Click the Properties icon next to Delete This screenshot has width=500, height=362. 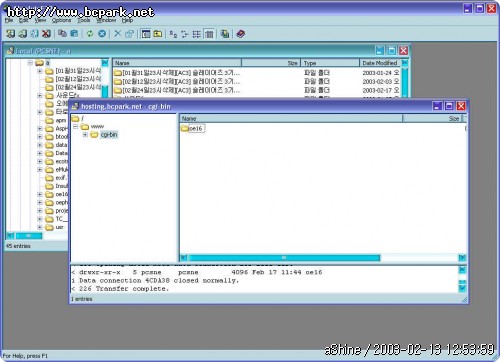[x=129, y=34]
